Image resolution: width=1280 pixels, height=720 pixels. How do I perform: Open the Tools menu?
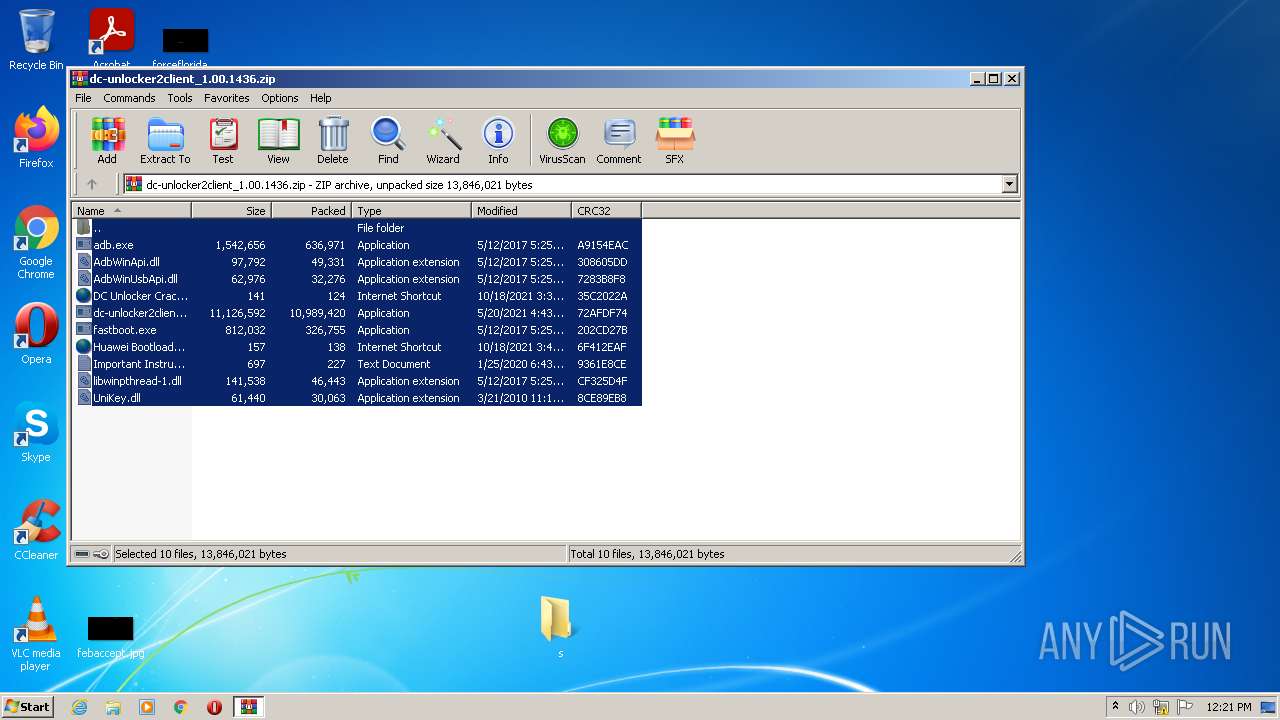pyautogui.click(x=180, y=98)
